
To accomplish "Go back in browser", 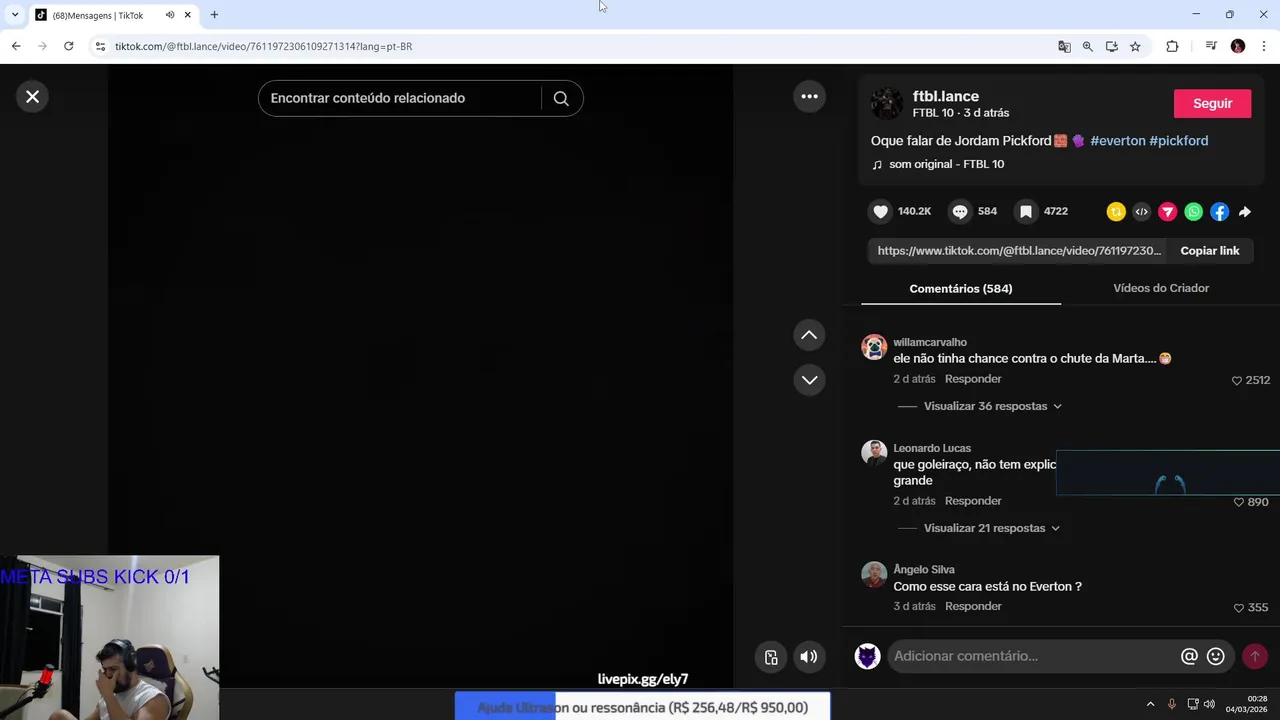I will point(16,46).
